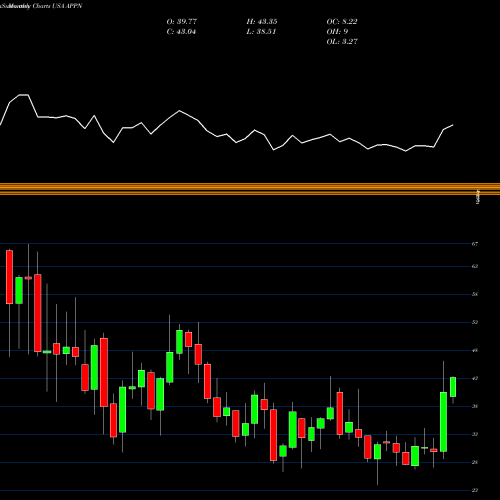
Task: Select the price axis label 58
Action: pyautogui.click(x=475, y=294)
